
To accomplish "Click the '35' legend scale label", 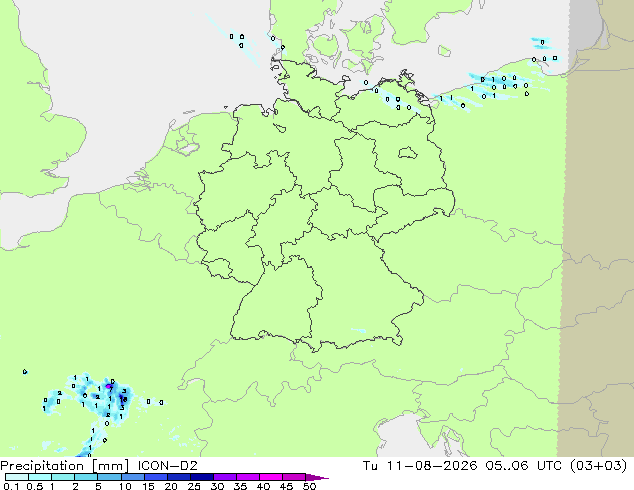I will click(240, 486).
